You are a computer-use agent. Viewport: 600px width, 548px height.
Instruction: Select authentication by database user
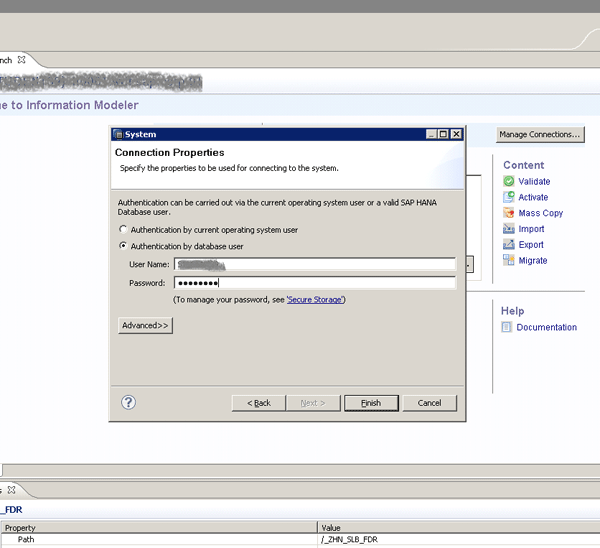(x=123, y=246)
